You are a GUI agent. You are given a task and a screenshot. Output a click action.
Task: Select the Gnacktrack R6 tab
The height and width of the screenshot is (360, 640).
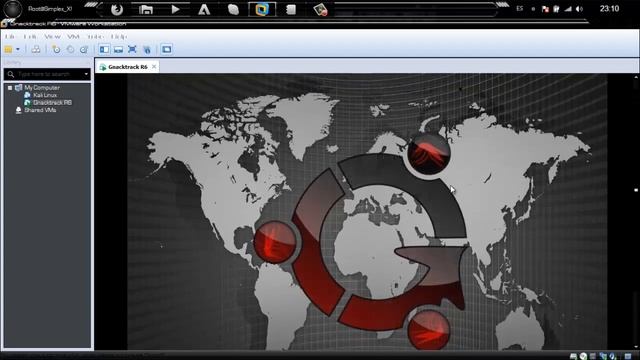(127, 67)
